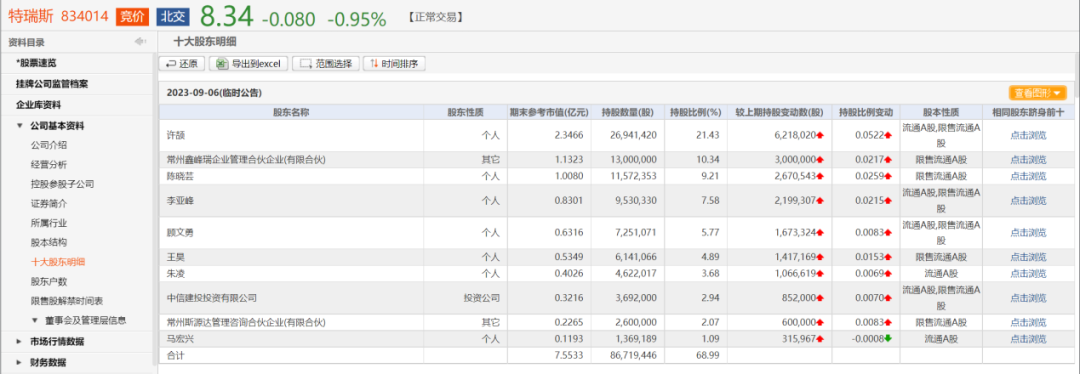Click red up arrow in 许颉 holdings change
1080x374 pixels.
coord(820,136)
